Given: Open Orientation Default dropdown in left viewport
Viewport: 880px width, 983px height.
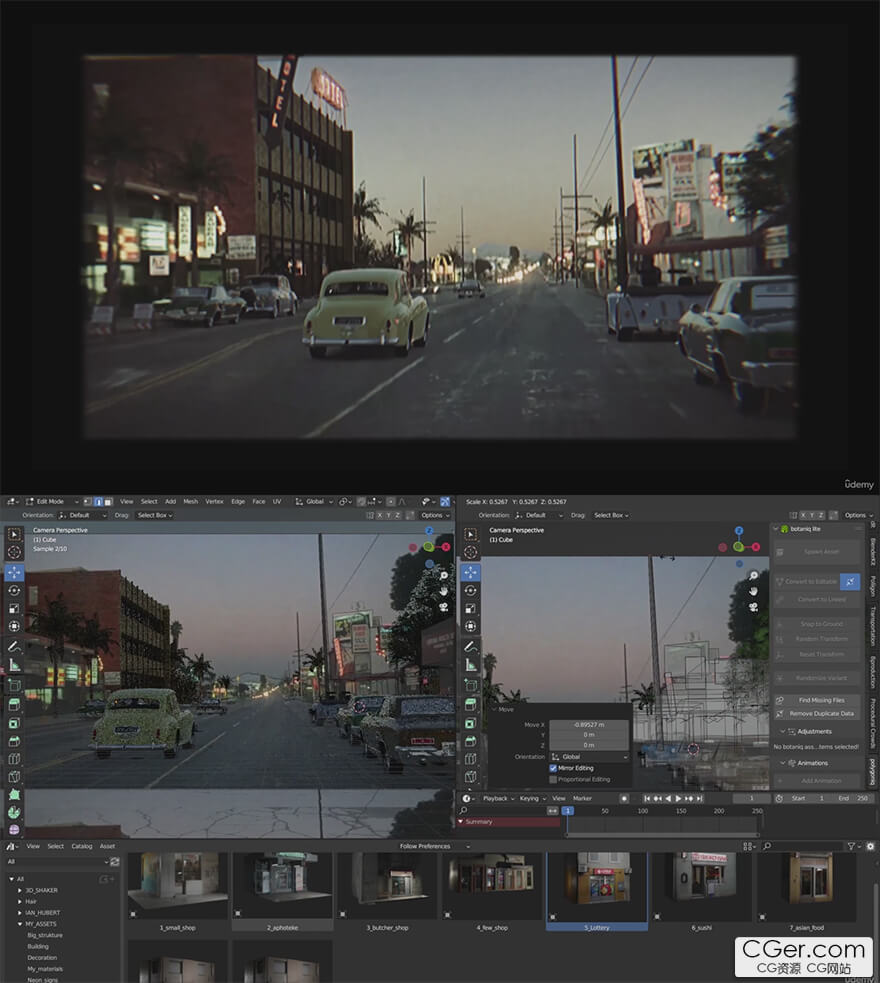Looking at the screenshot, I should click(x=83, y=515).
